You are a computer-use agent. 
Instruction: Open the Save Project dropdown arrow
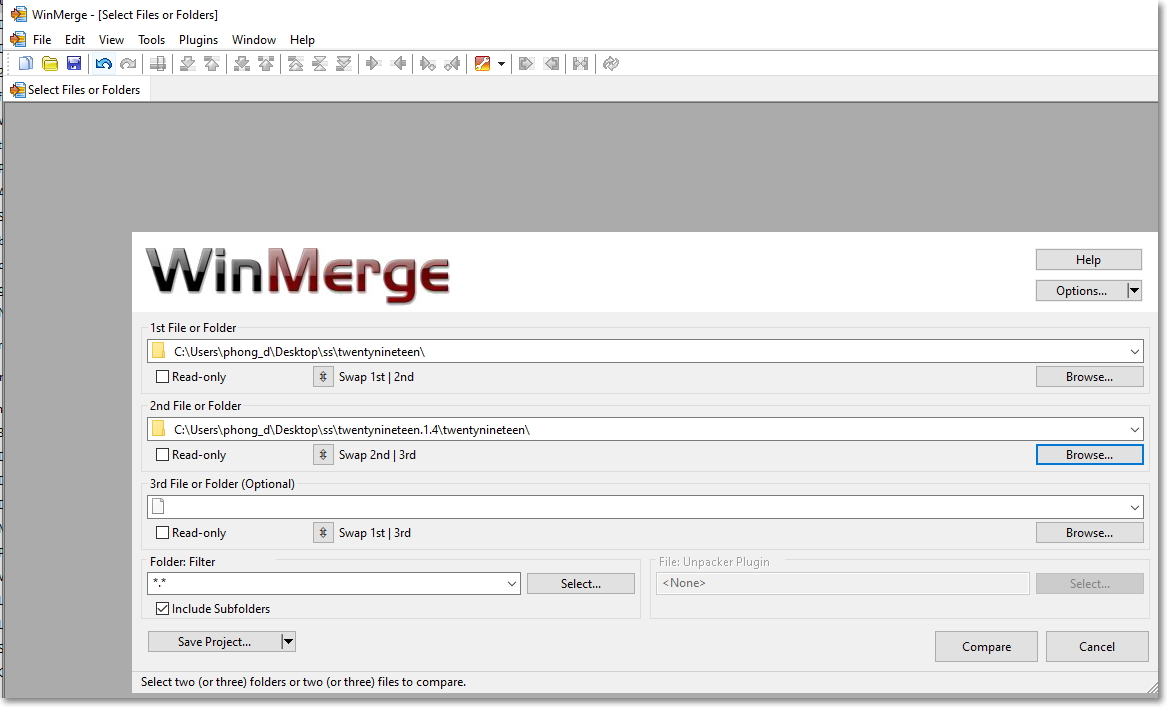(x=288, y=642)
